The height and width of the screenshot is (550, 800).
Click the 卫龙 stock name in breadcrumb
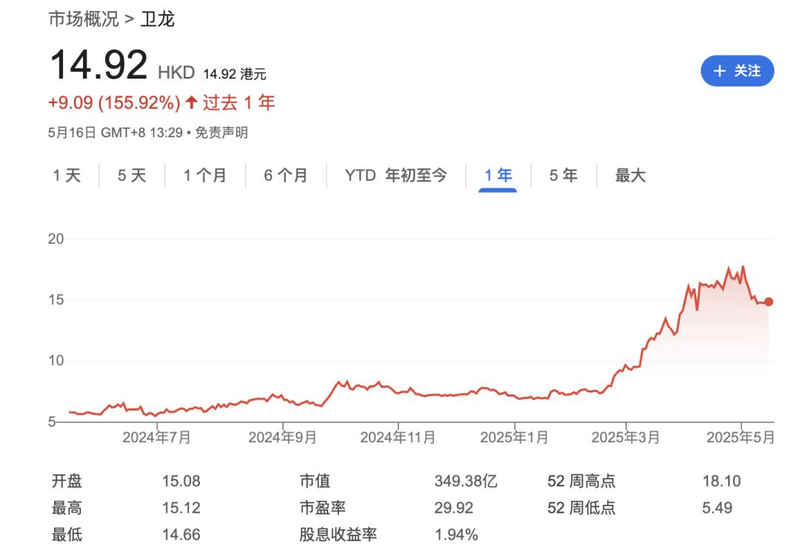(x=157, y=19)
